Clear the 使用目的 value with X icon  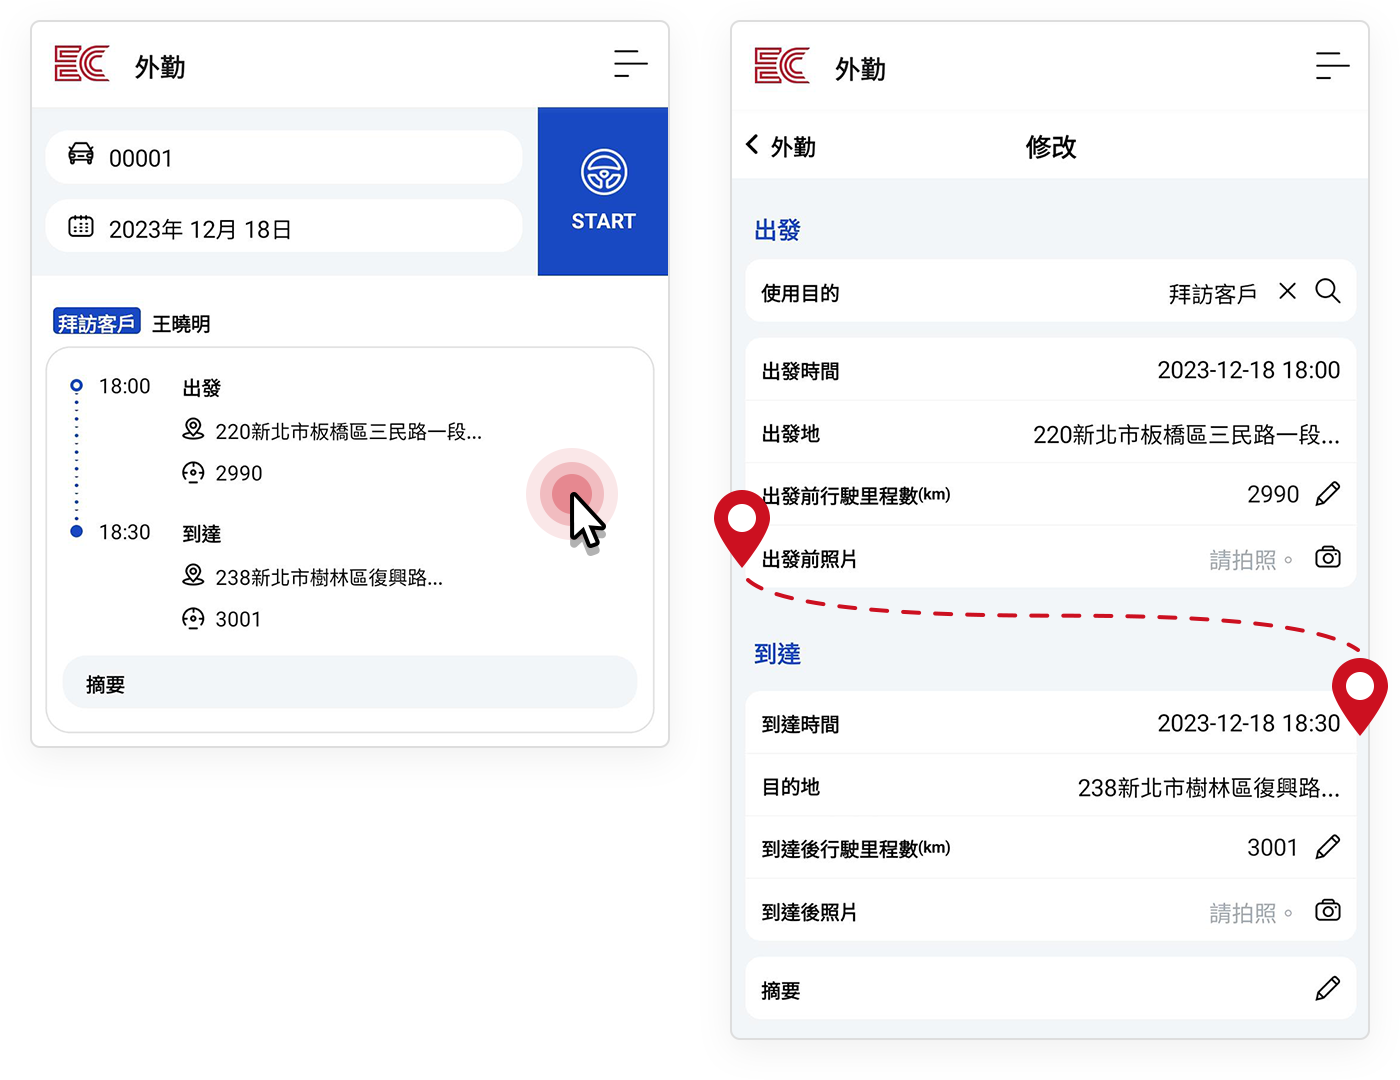(x=1287, y=291)
